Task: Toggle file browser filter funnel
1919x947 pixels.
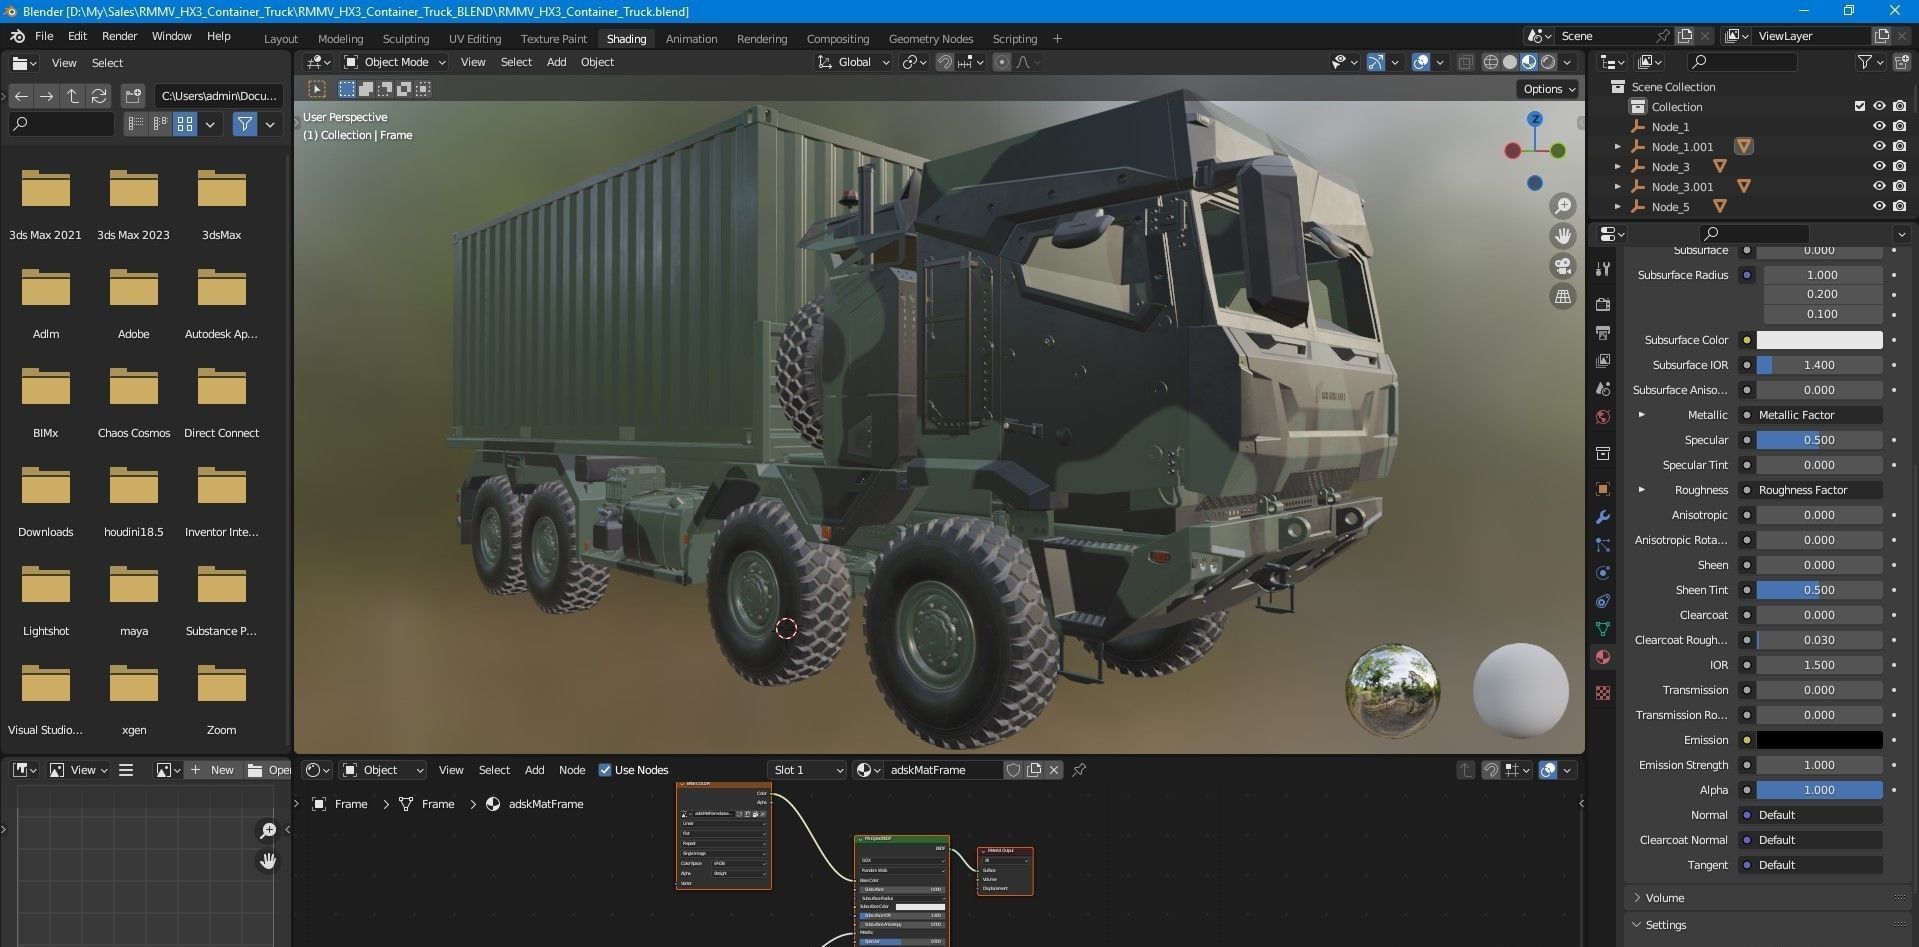Action: pos(245,124)
